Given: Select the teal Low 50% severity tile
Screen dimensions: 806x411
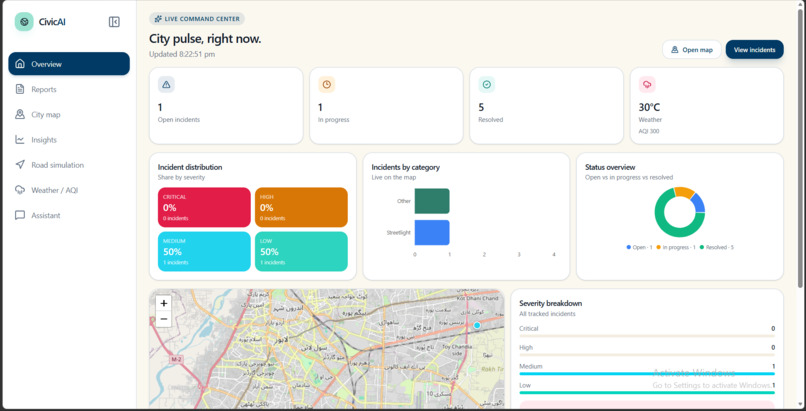Looking at the screenshot, I should (x=301, y=251).
